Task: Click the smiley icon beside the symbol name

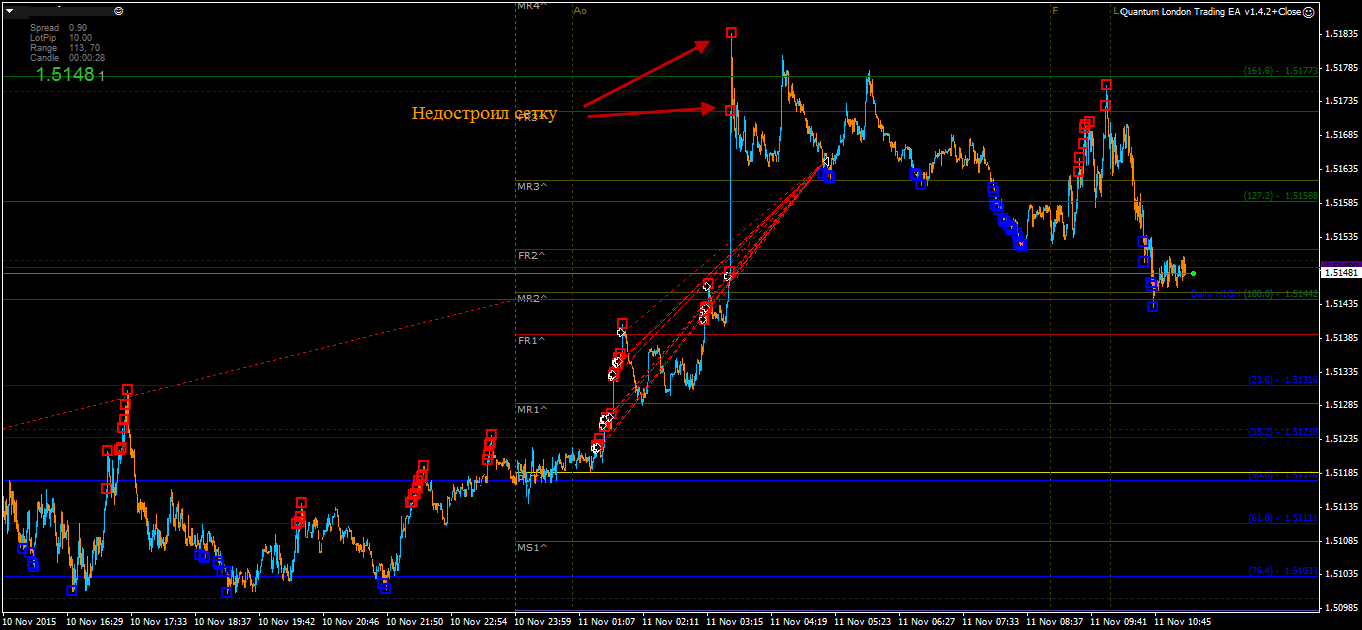Action: coord(119,10)
